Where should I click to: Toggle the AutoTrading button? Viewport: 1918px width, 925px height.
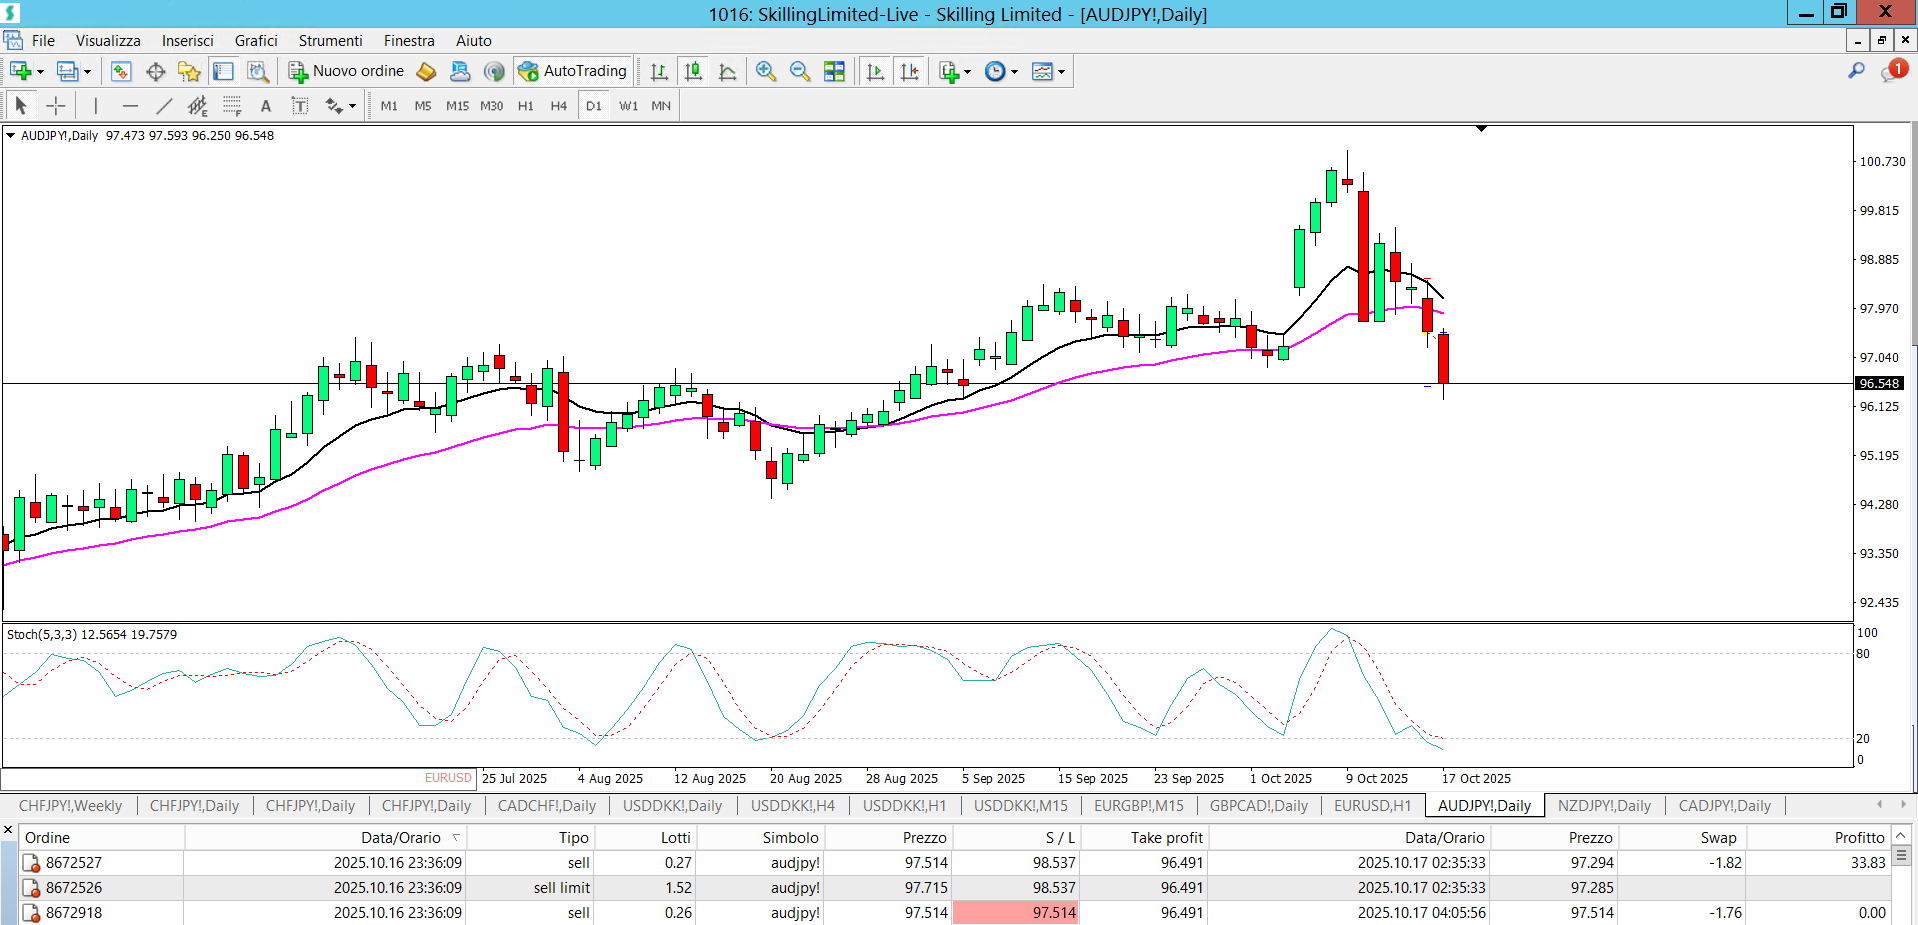tap(573, 71)
